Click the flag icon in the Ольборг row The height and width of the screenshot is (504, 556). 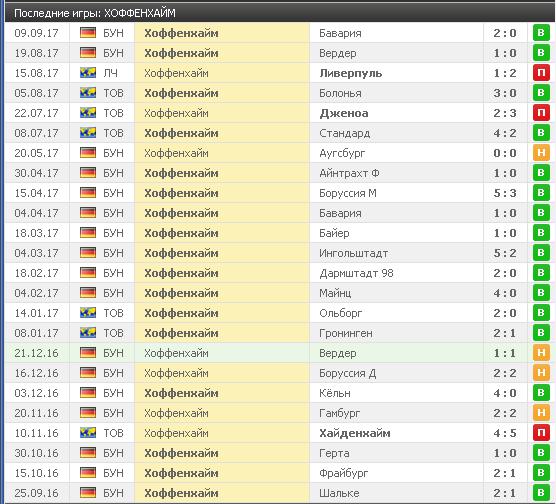(x=88, y=313)
